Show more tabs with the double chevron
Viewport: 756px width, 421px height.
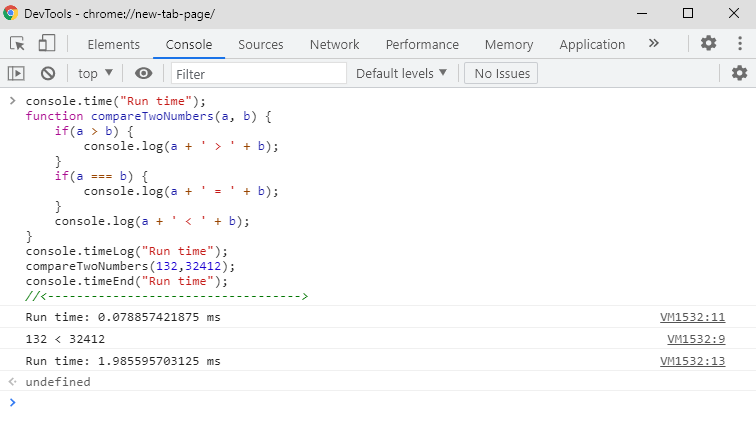(x=654, y=44)
